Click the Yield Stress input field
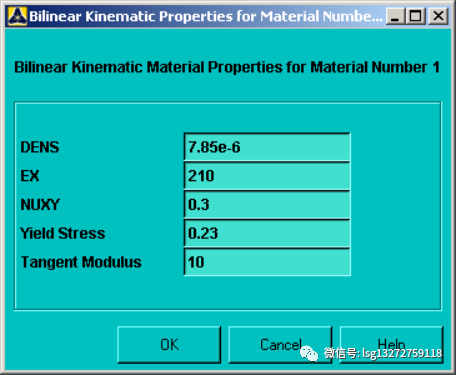Screen dimensions: 457x375 [267, 233]
